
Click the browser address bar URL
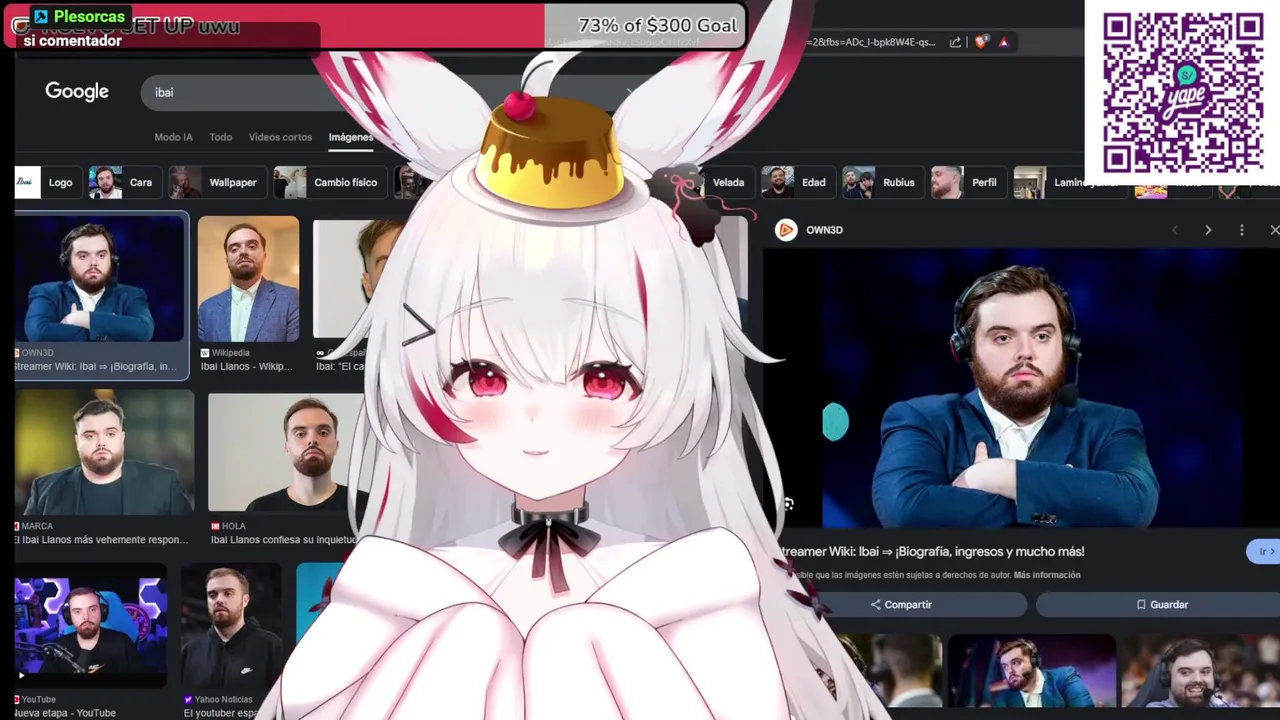click(x=871, y=42)
